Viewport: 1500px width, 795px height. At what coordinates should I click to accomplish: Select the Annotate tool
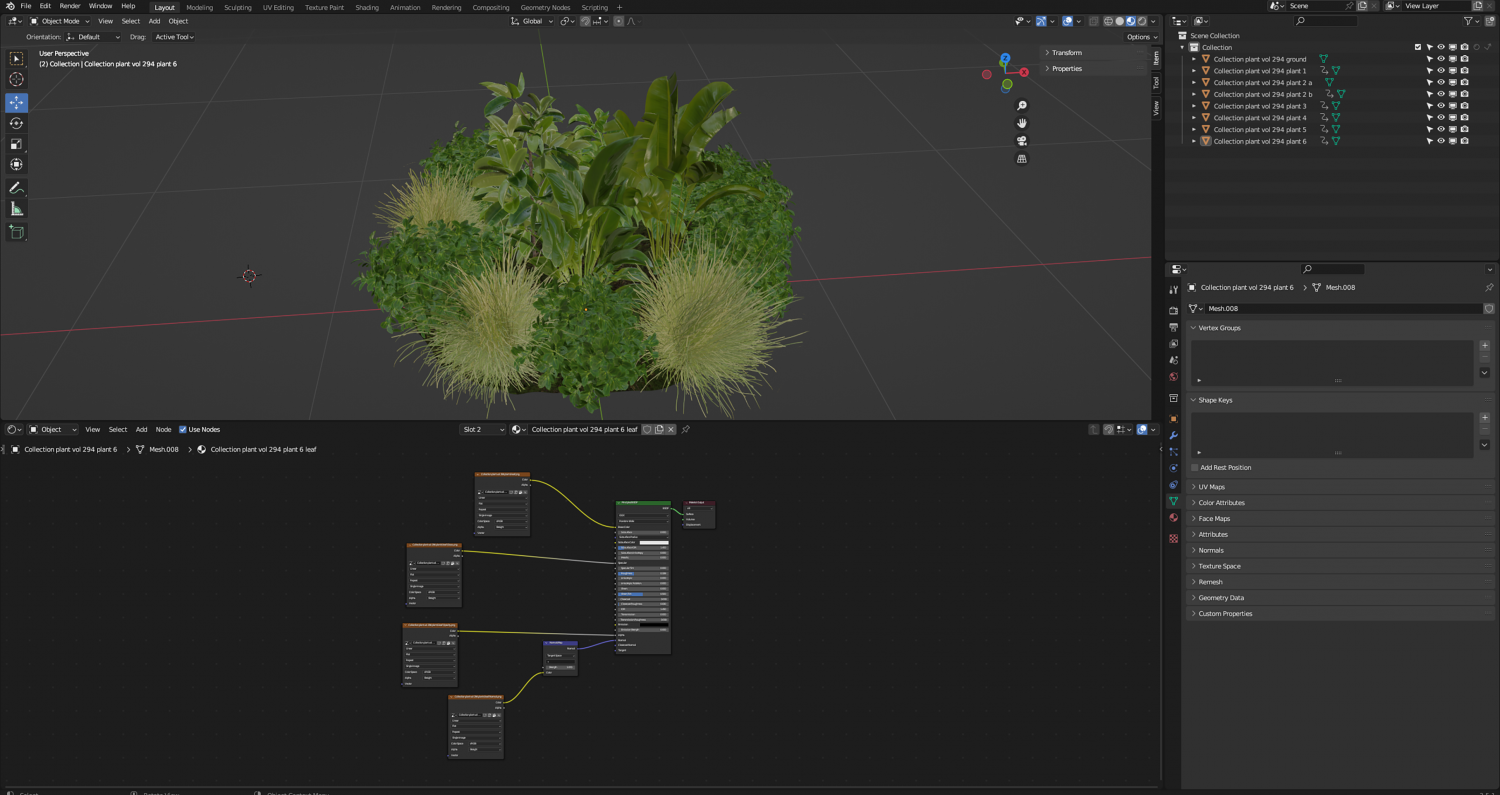tap(16, 188)
